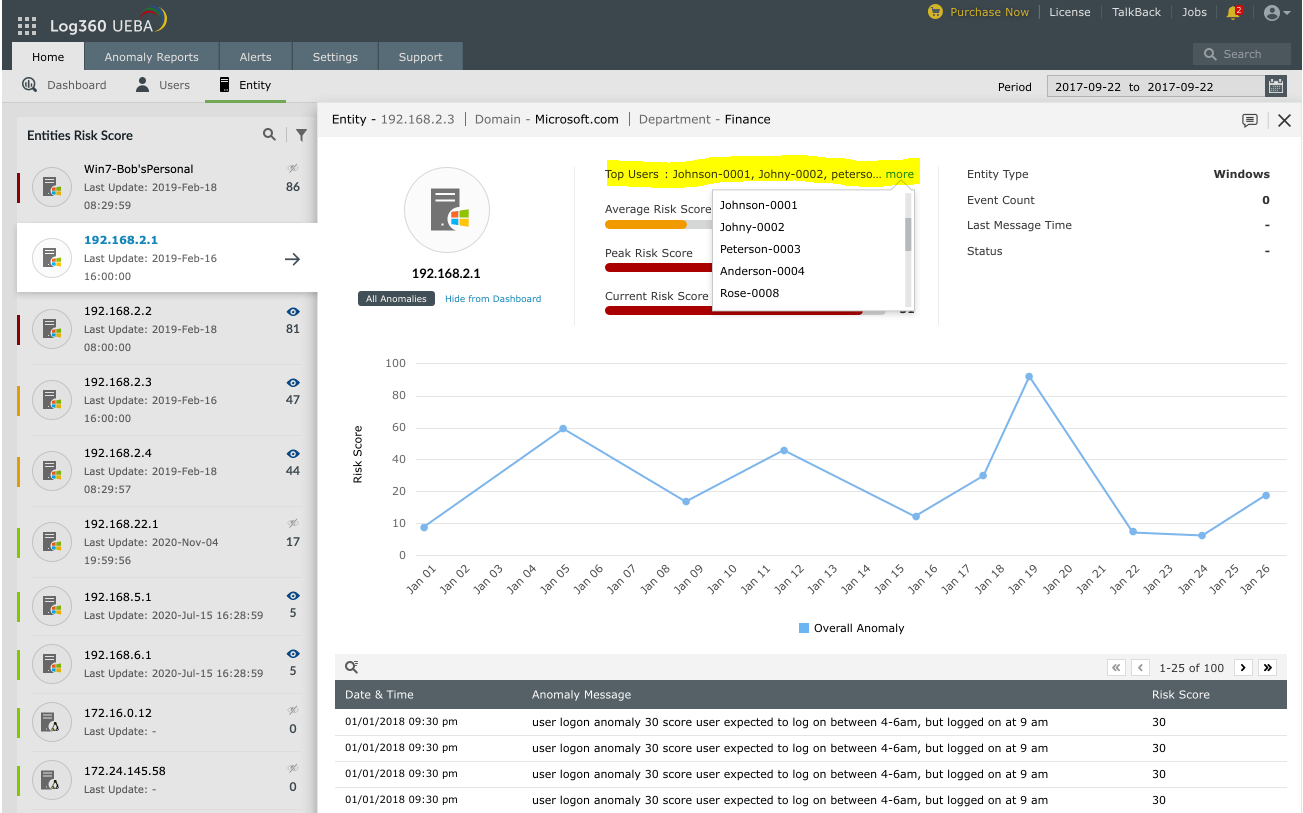
Task: Search entities using the magnifier icon
Action: (269, 134)
